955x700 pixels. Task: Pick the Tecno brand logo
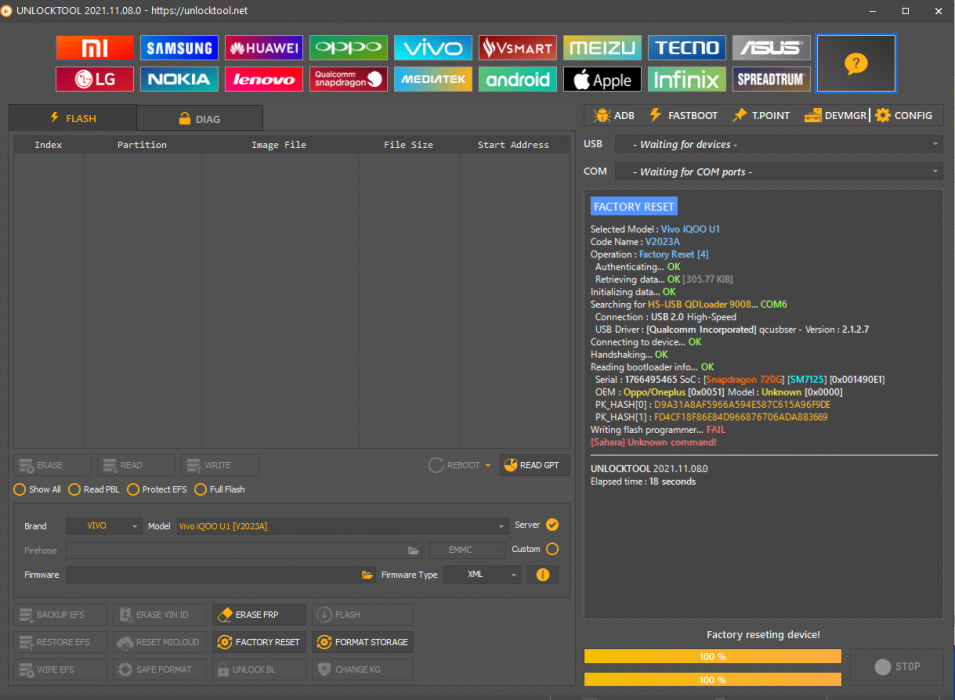(687, 48)
